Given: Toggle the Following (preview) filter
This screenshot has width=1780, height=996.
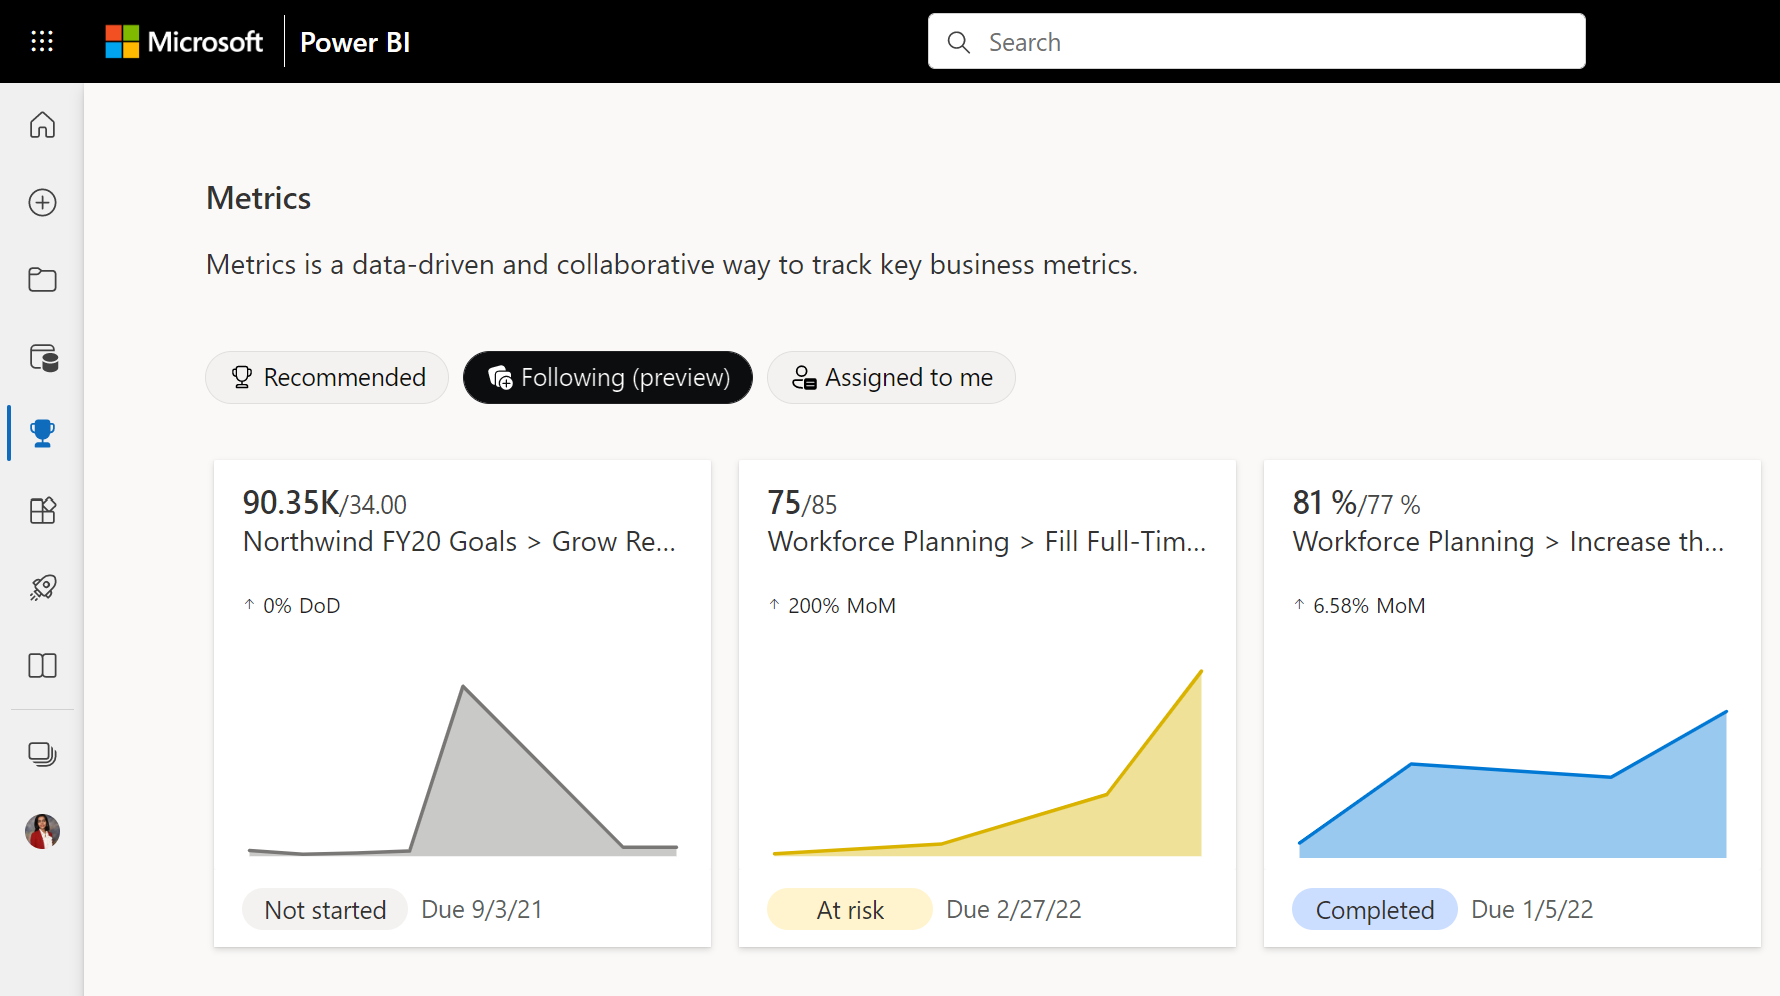Looking at the screenshot, I should coord(607,377).
